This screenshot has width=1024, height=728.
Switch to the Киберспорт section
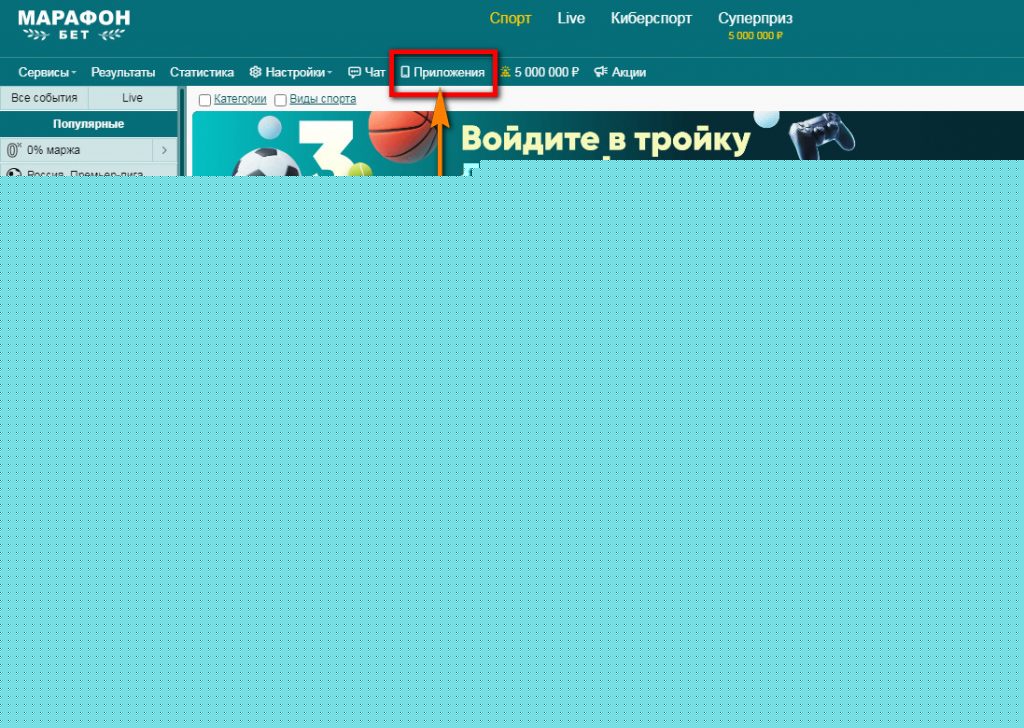(651, 18)
